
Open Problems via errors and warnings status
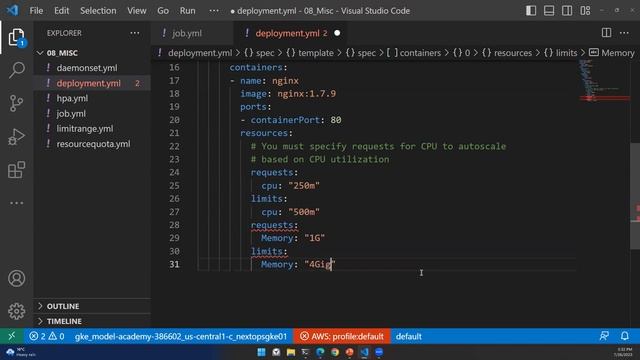(47, 336)
